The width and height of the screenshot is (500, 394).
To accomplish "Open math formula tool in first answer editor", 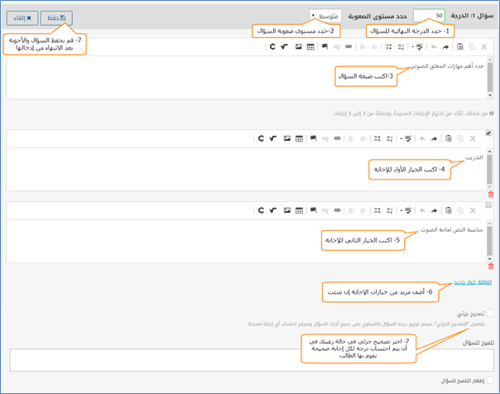I will (273, 138).
